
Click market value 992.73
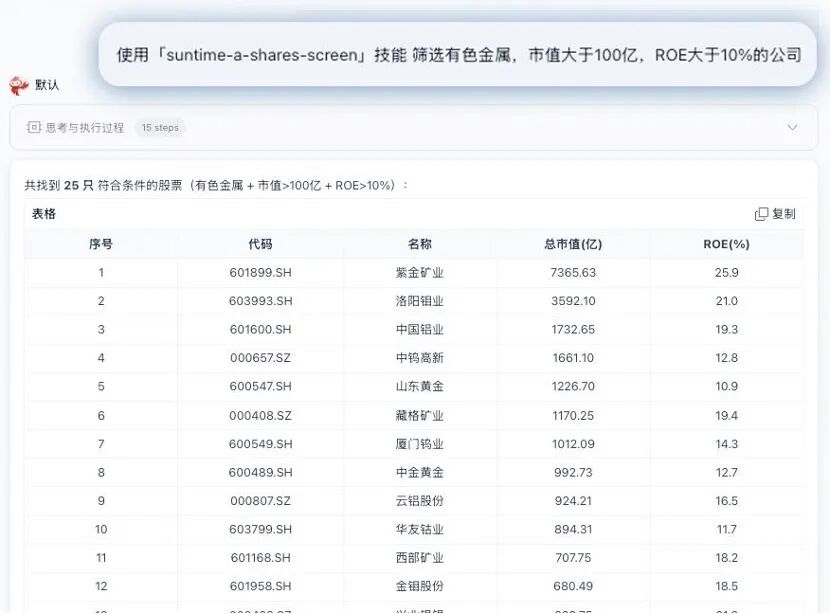(x=573, y=473)
